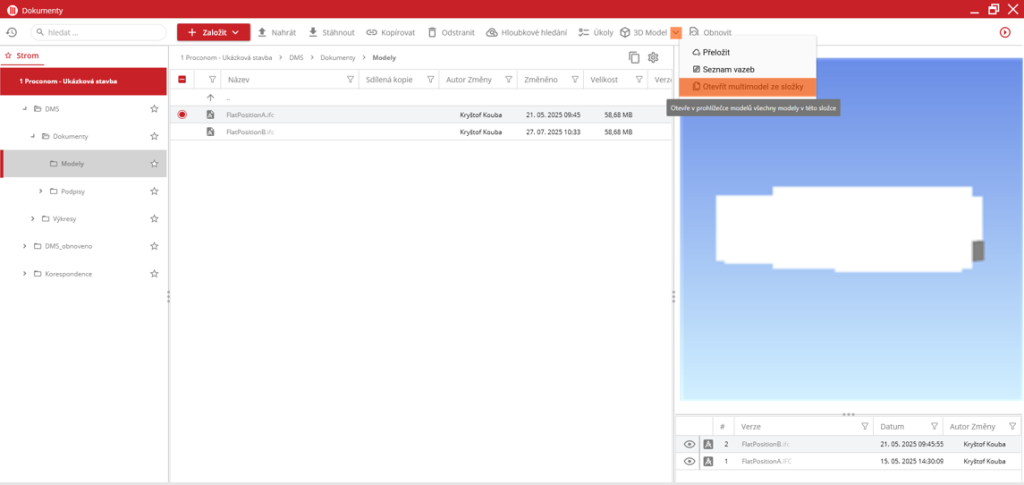The image size is (1024, 485).
Task: Expand the Podpisy folder in tree
Action: (41, 191)
